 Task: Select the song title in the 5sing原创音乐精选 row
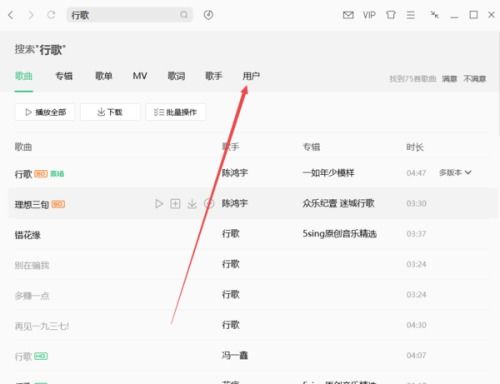pos(28,235)
